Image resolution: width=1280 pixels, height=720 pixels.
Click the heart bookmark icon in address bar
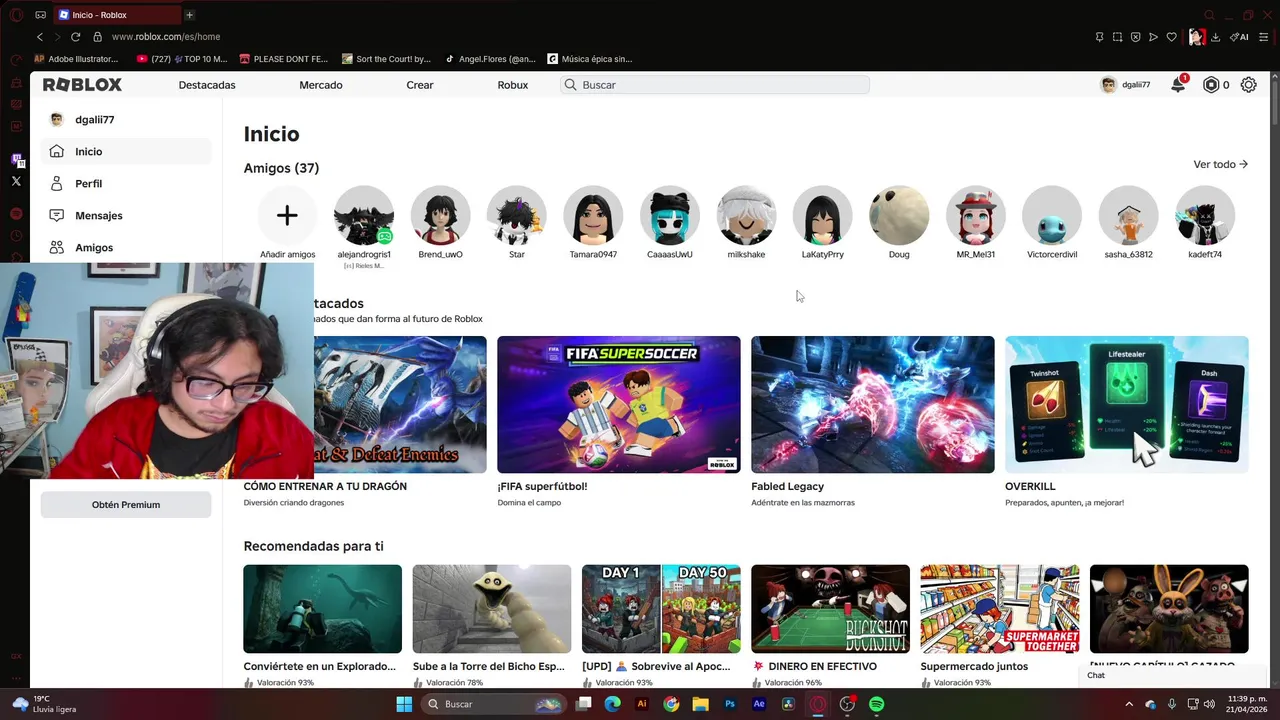point(1171,37)
